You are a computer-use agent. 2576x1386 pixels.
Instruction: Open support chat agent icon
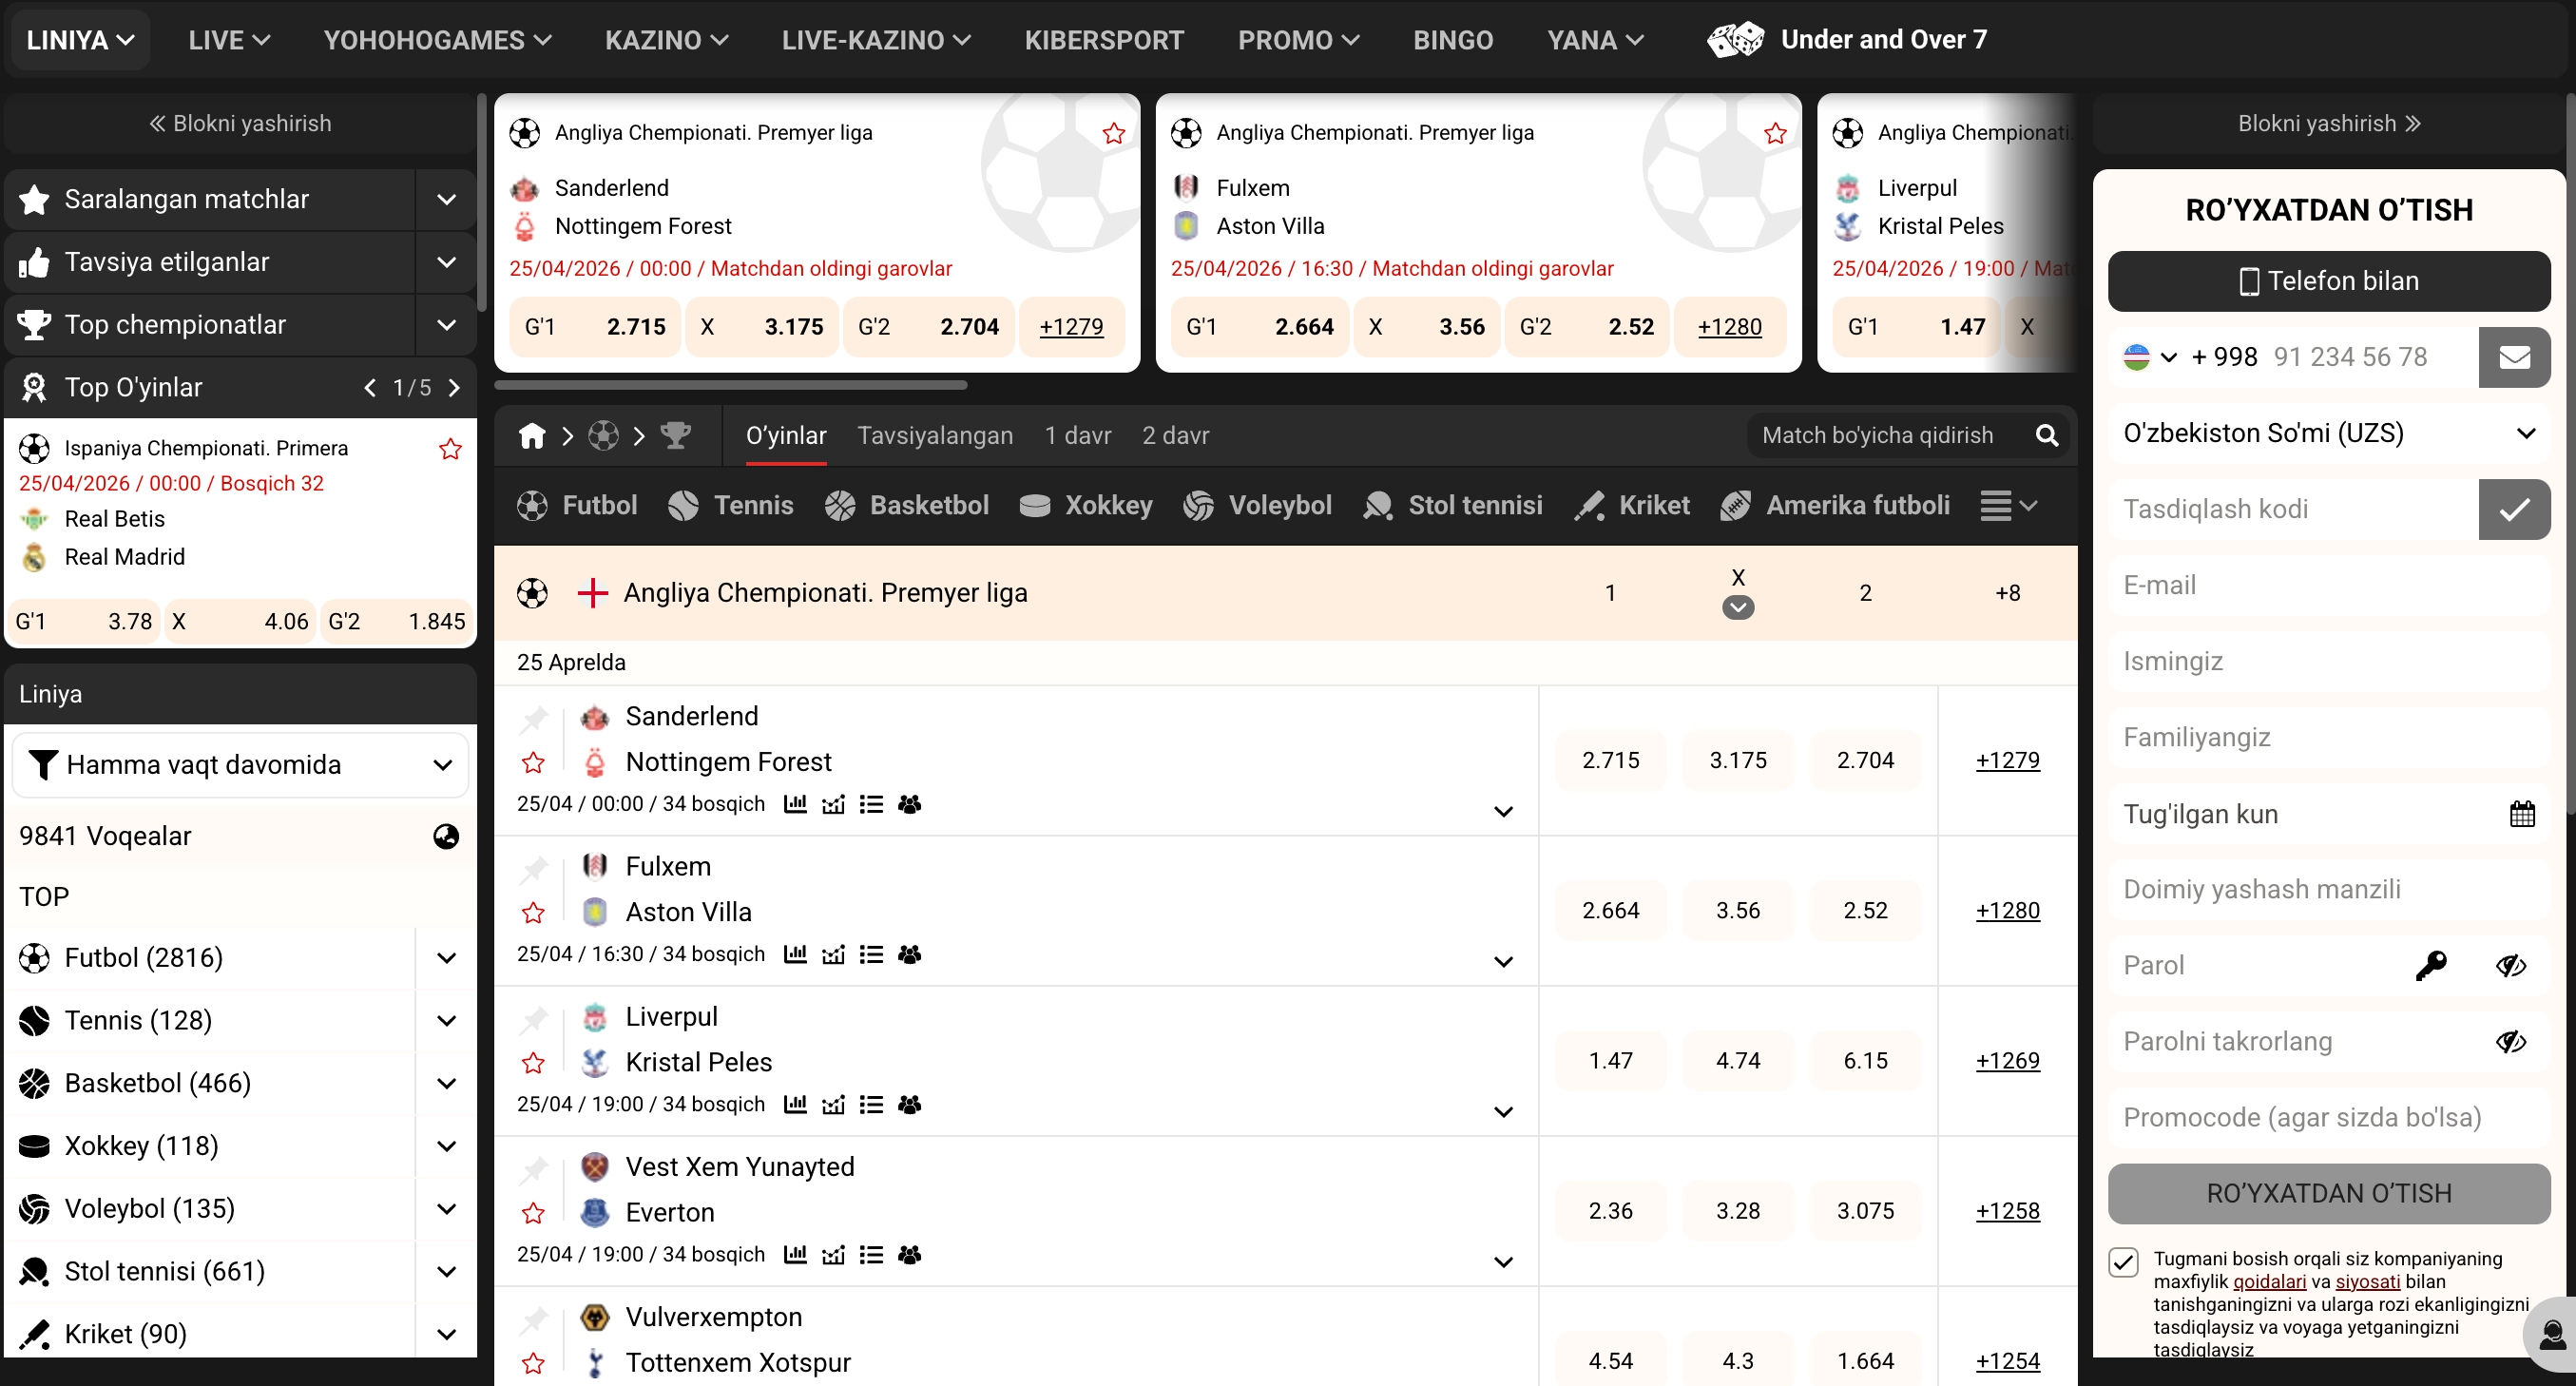(x=2551, y=1334)
